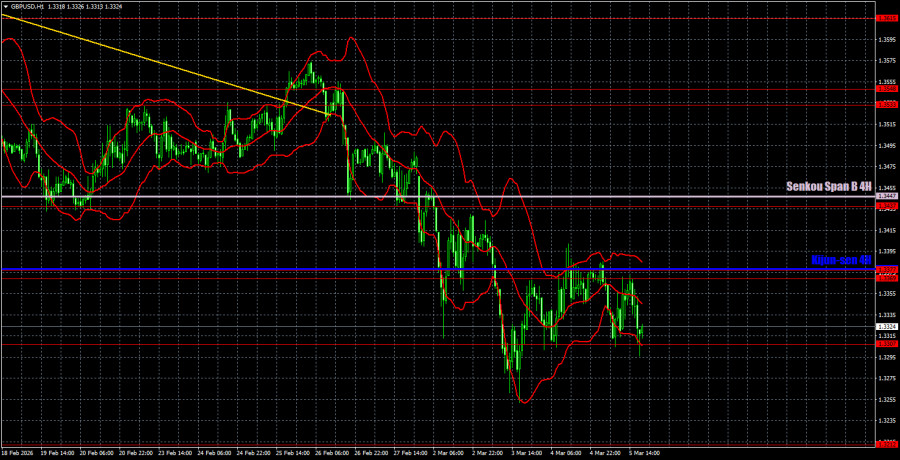
Task: Click the 26 Feb 22:00 time label
Action: tap(370, 453)
